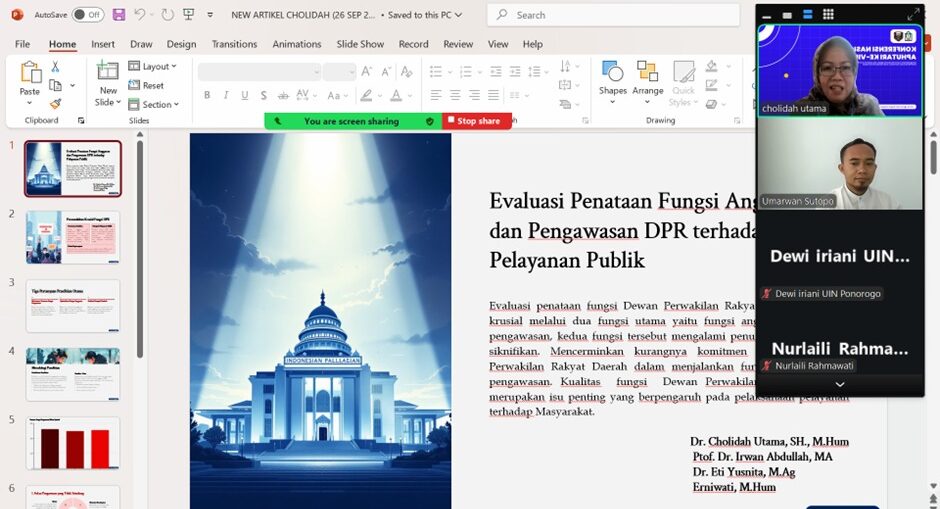940x509 pixels.
Task: Click the Save icon in title bar
Action: [x=119, y=15]
